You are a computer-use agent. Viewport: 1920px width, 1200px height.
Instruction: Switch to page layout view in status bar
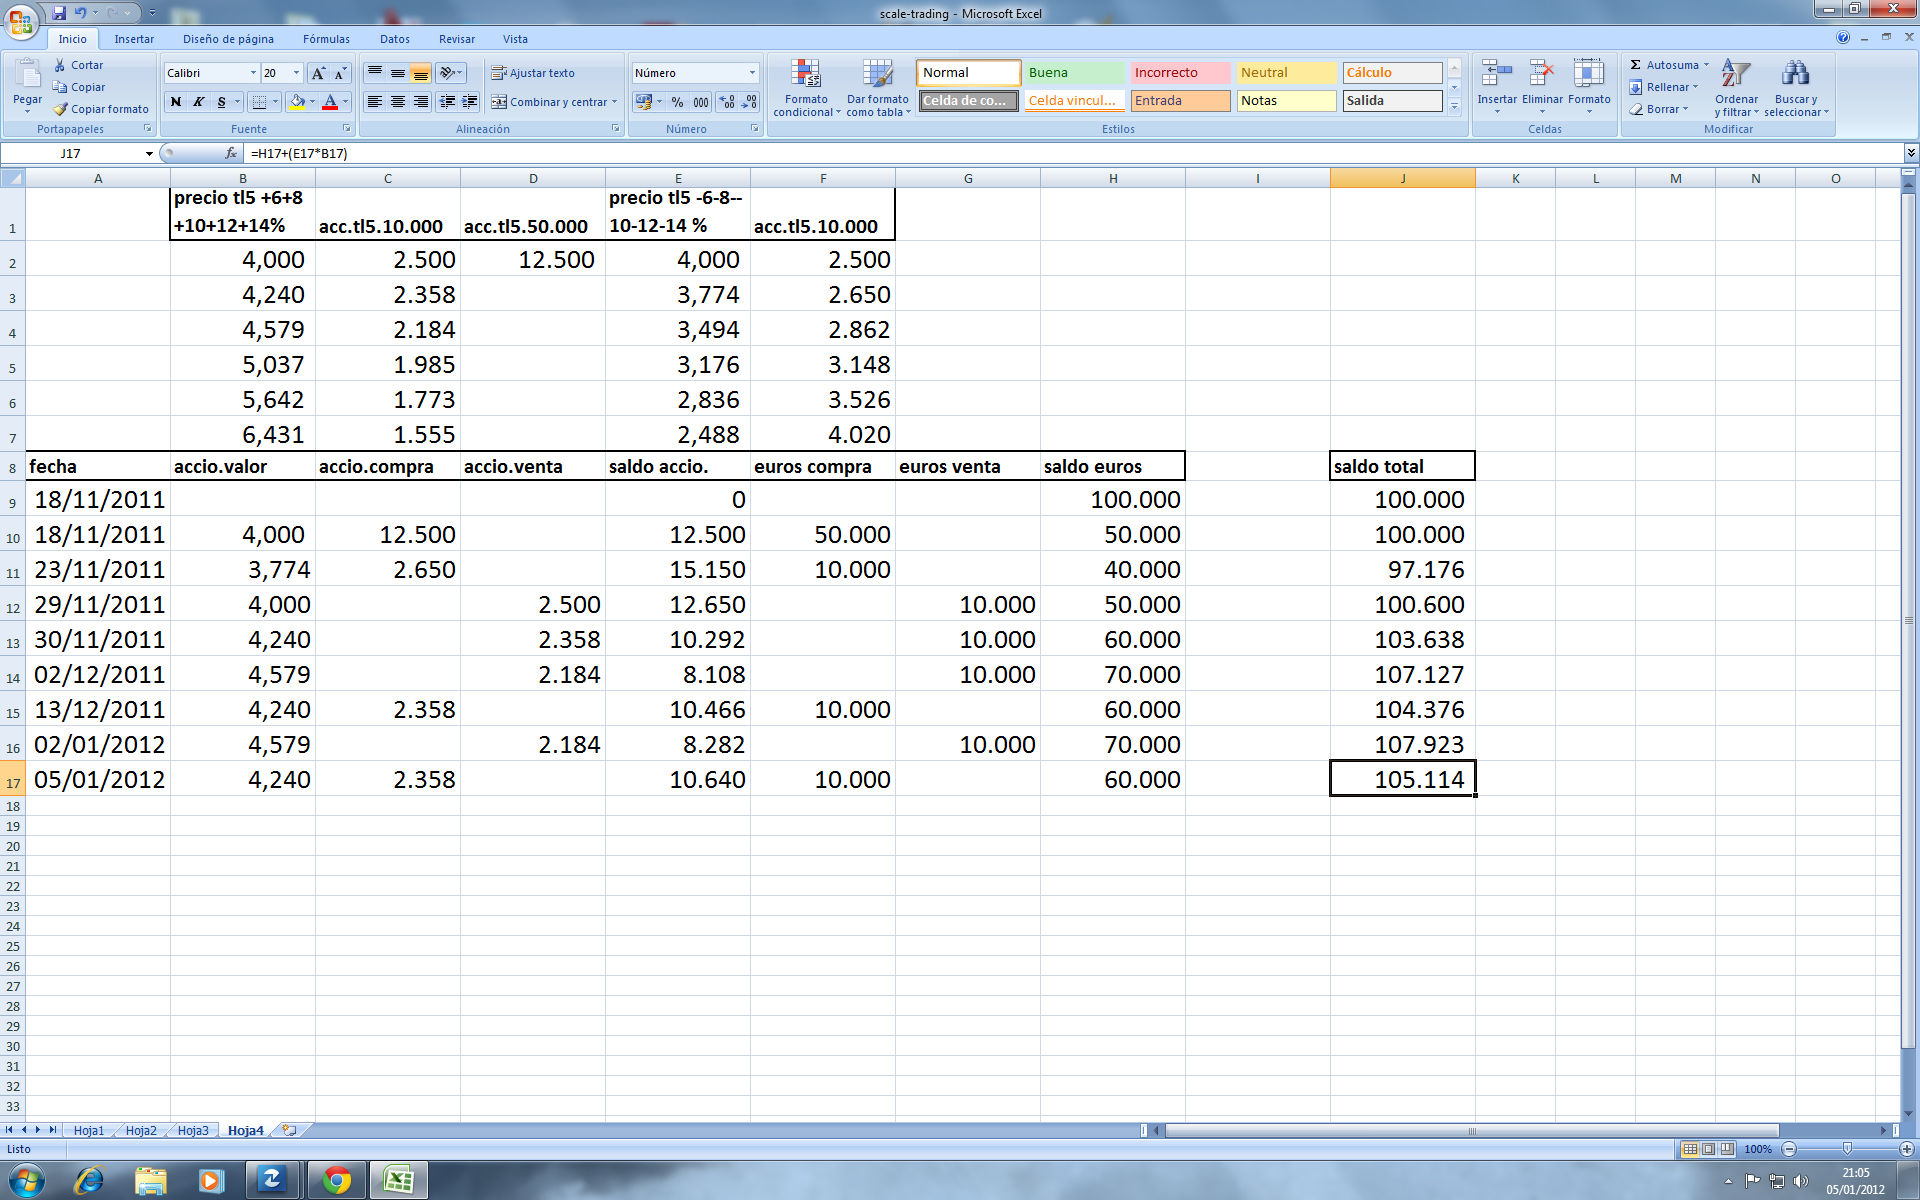click(x=1709, y=1149)
